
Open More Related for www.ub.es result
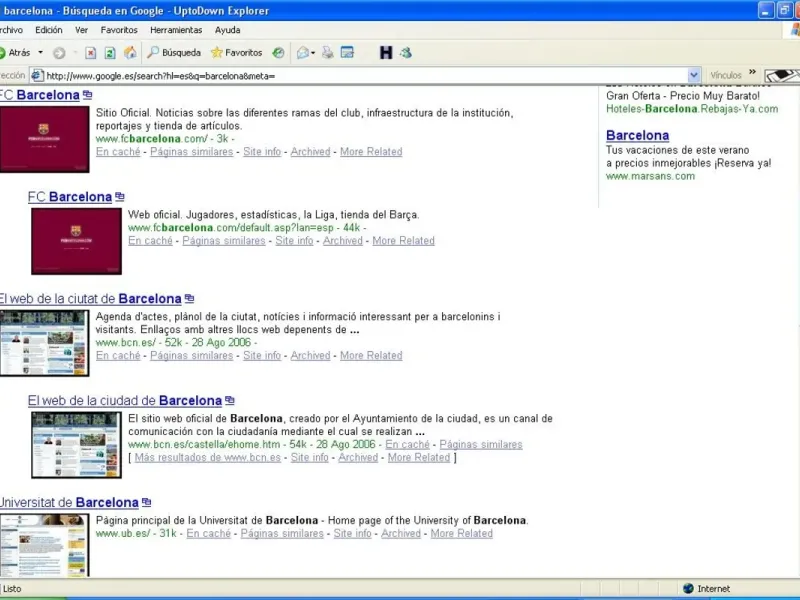point(461,534)
